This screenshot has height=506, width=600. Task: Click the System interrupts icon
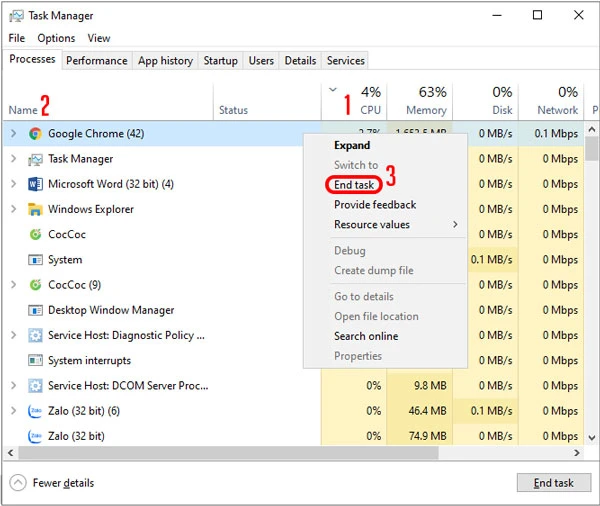point(35,361)
